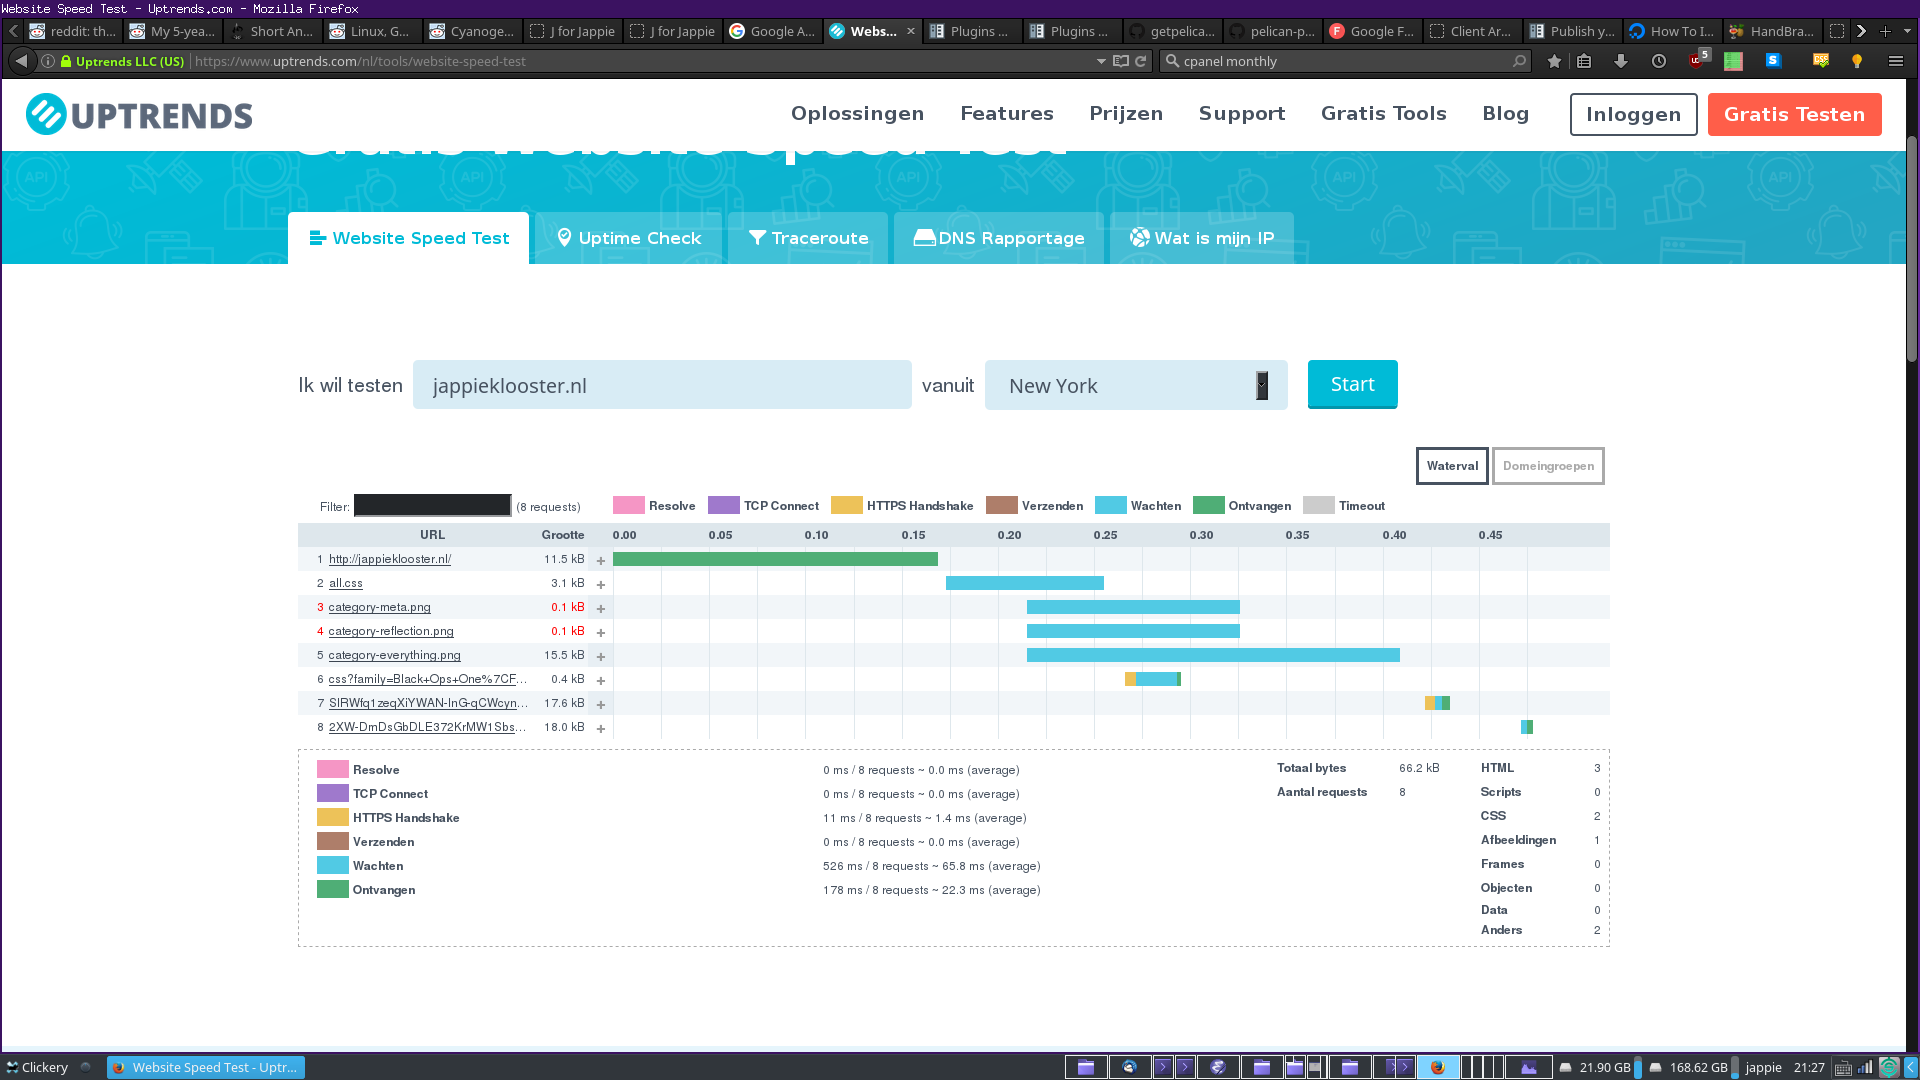Open the Traceroute tab
This screenshot has width=1920, height=1080.
808,238
